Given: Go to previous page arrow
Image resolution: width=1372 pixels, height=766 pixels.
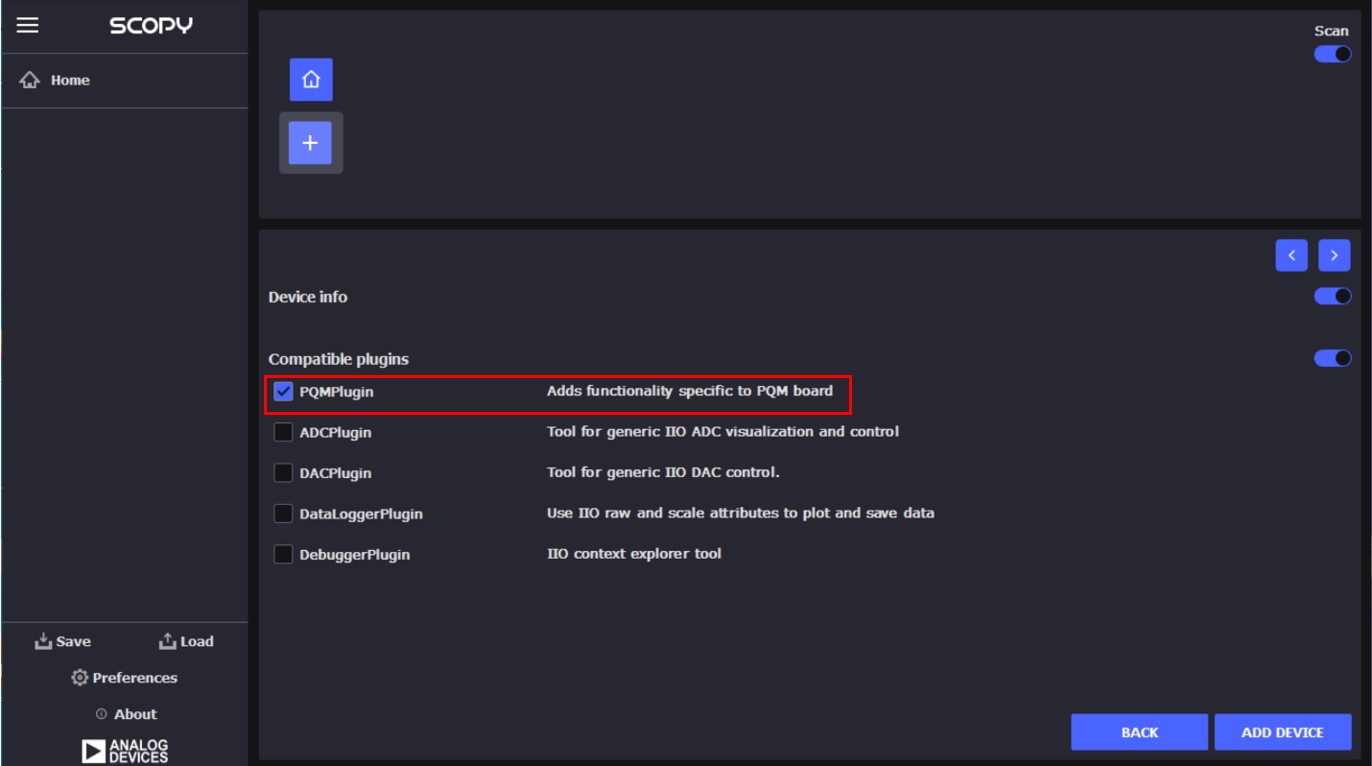Looking at the screenshot, I should point(1292,255).
